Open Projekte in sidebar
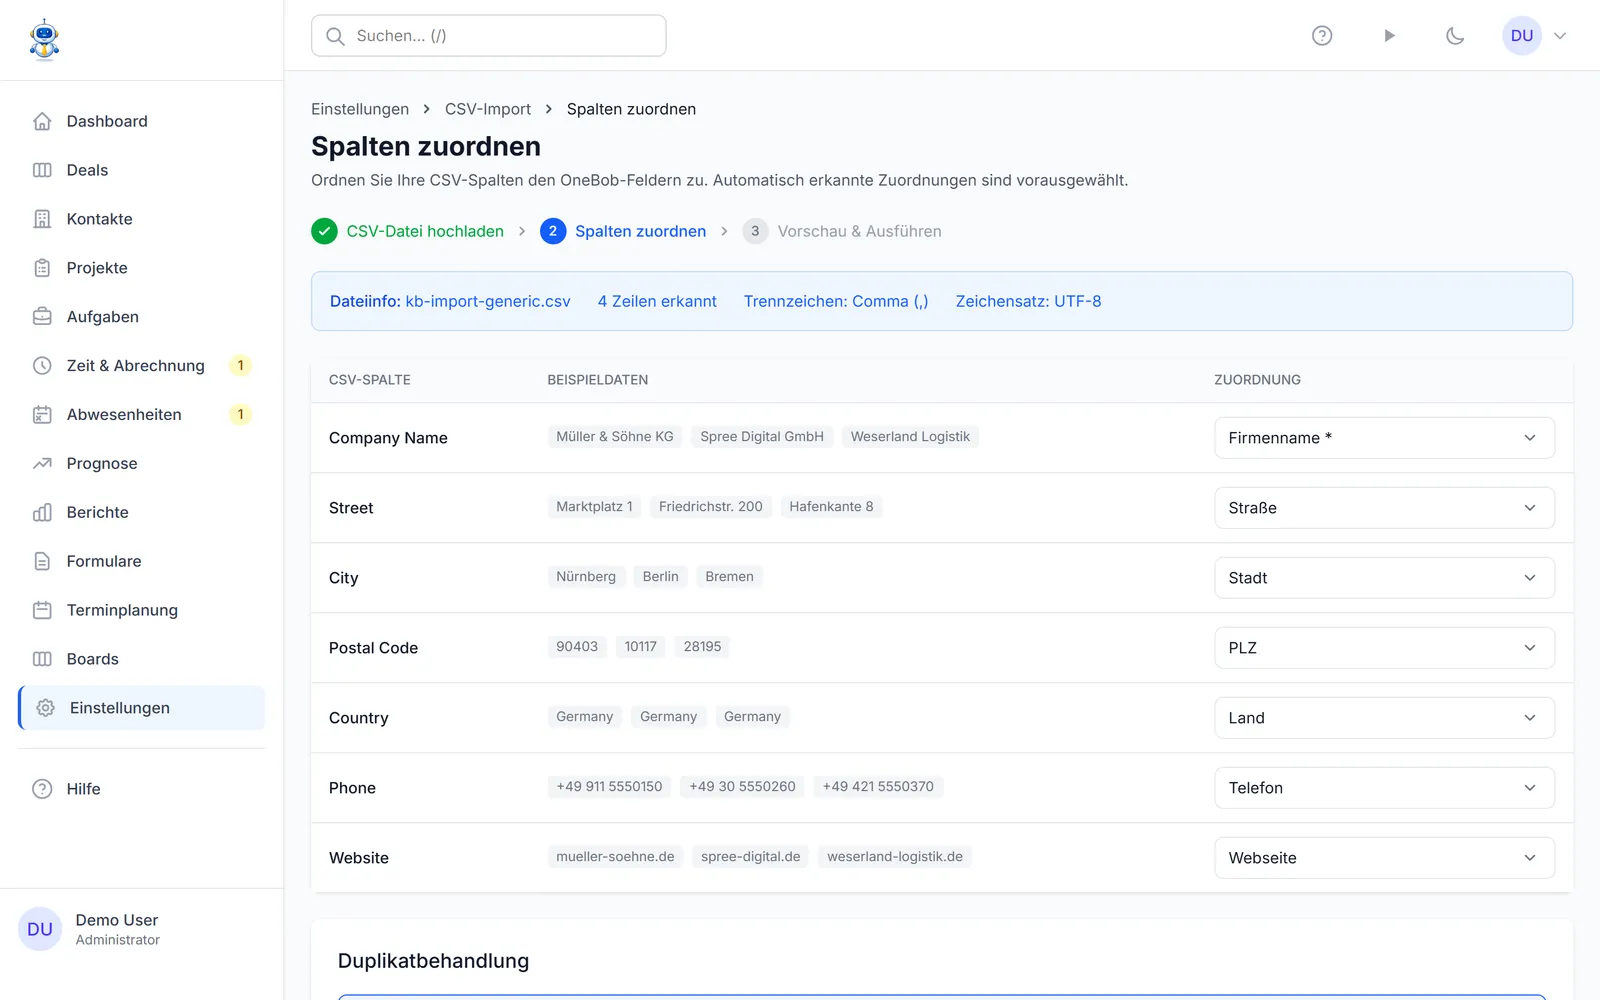Image resolution: width=1600 pixels, height=1000 pixels. [141, 268]
